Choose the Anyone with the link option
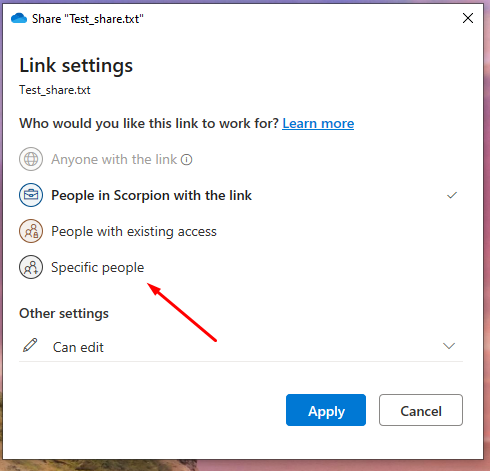 point(114,159)
